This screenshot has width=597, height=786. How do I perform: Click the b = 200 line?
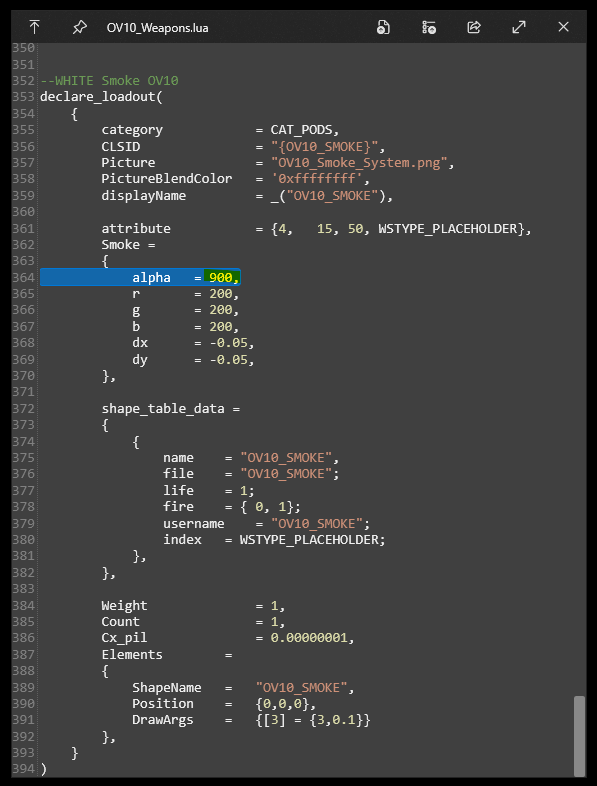pyautogui.click(x=185, y=327)
